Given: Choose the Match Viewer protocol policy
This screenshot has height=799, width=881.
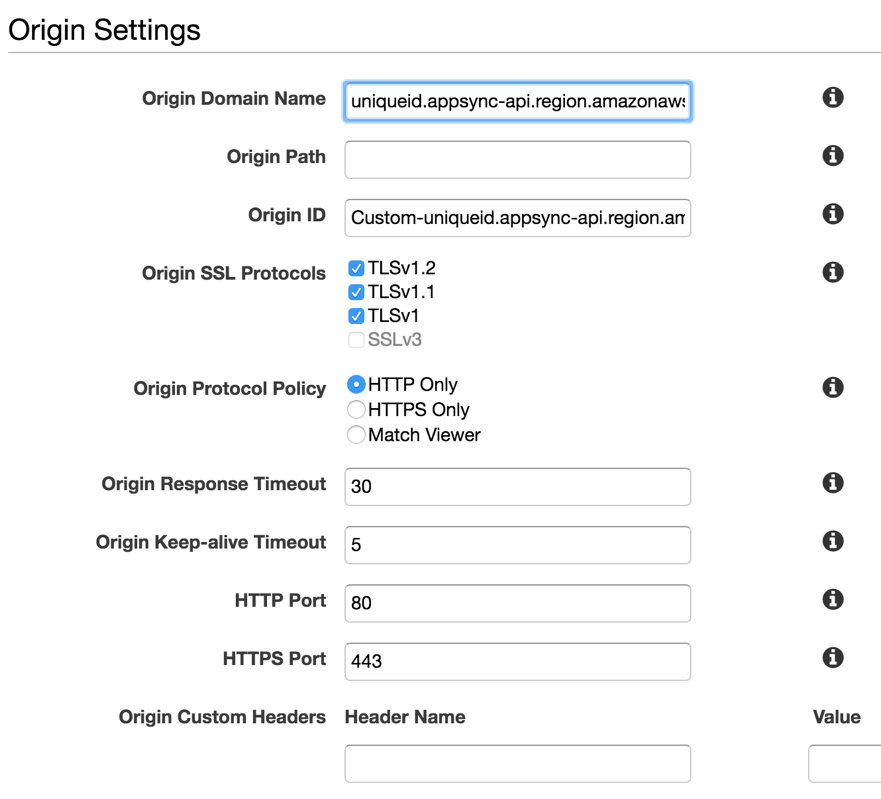Looking at the screenshot, I should (x=356, y=435).
